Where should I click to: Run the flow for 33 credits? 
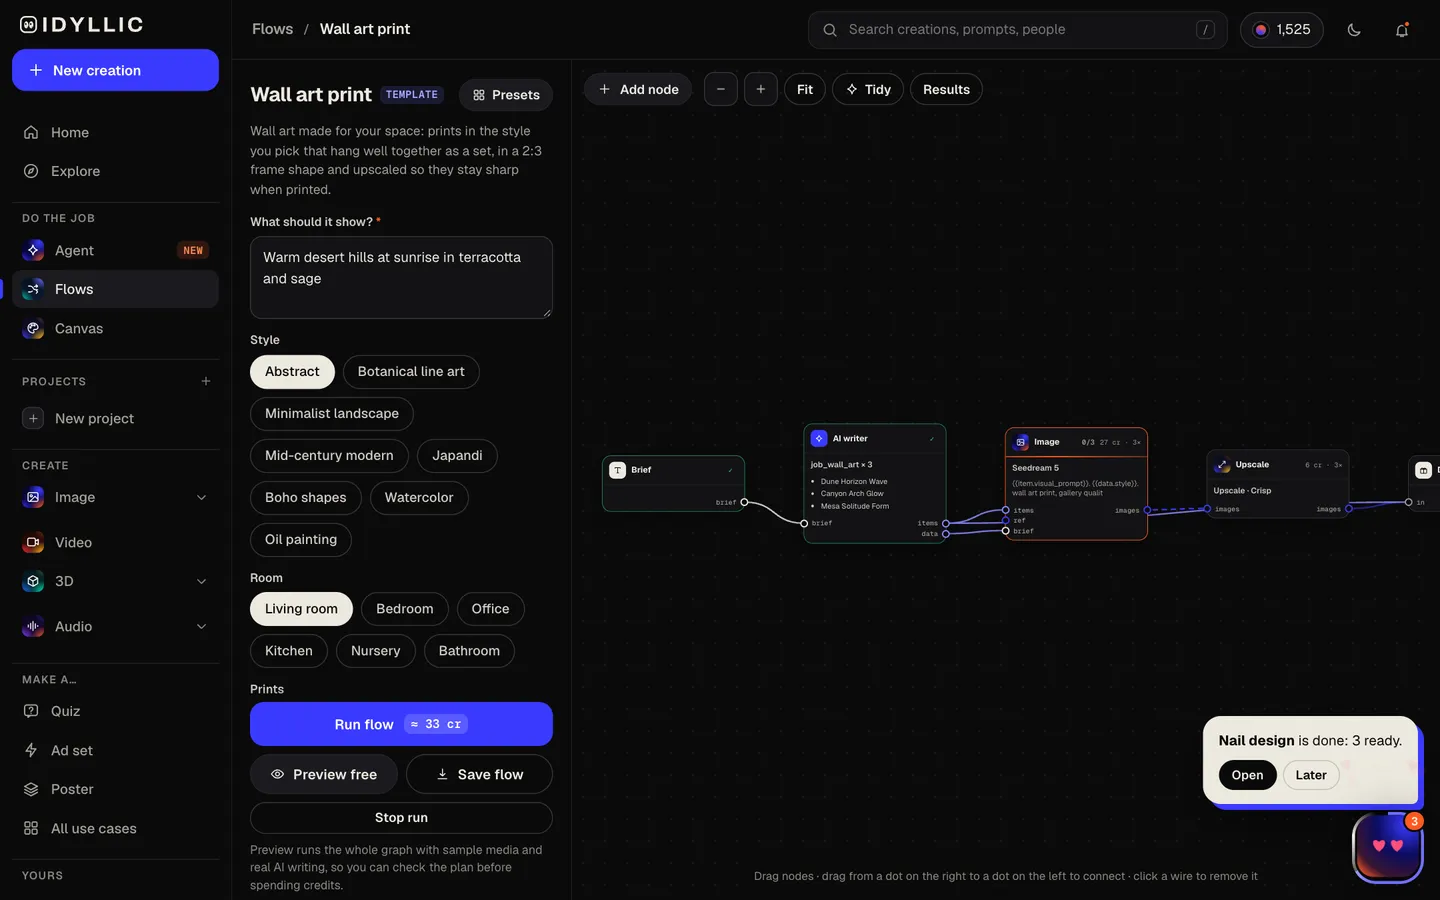pyautogui.click(x=401, y=724)
